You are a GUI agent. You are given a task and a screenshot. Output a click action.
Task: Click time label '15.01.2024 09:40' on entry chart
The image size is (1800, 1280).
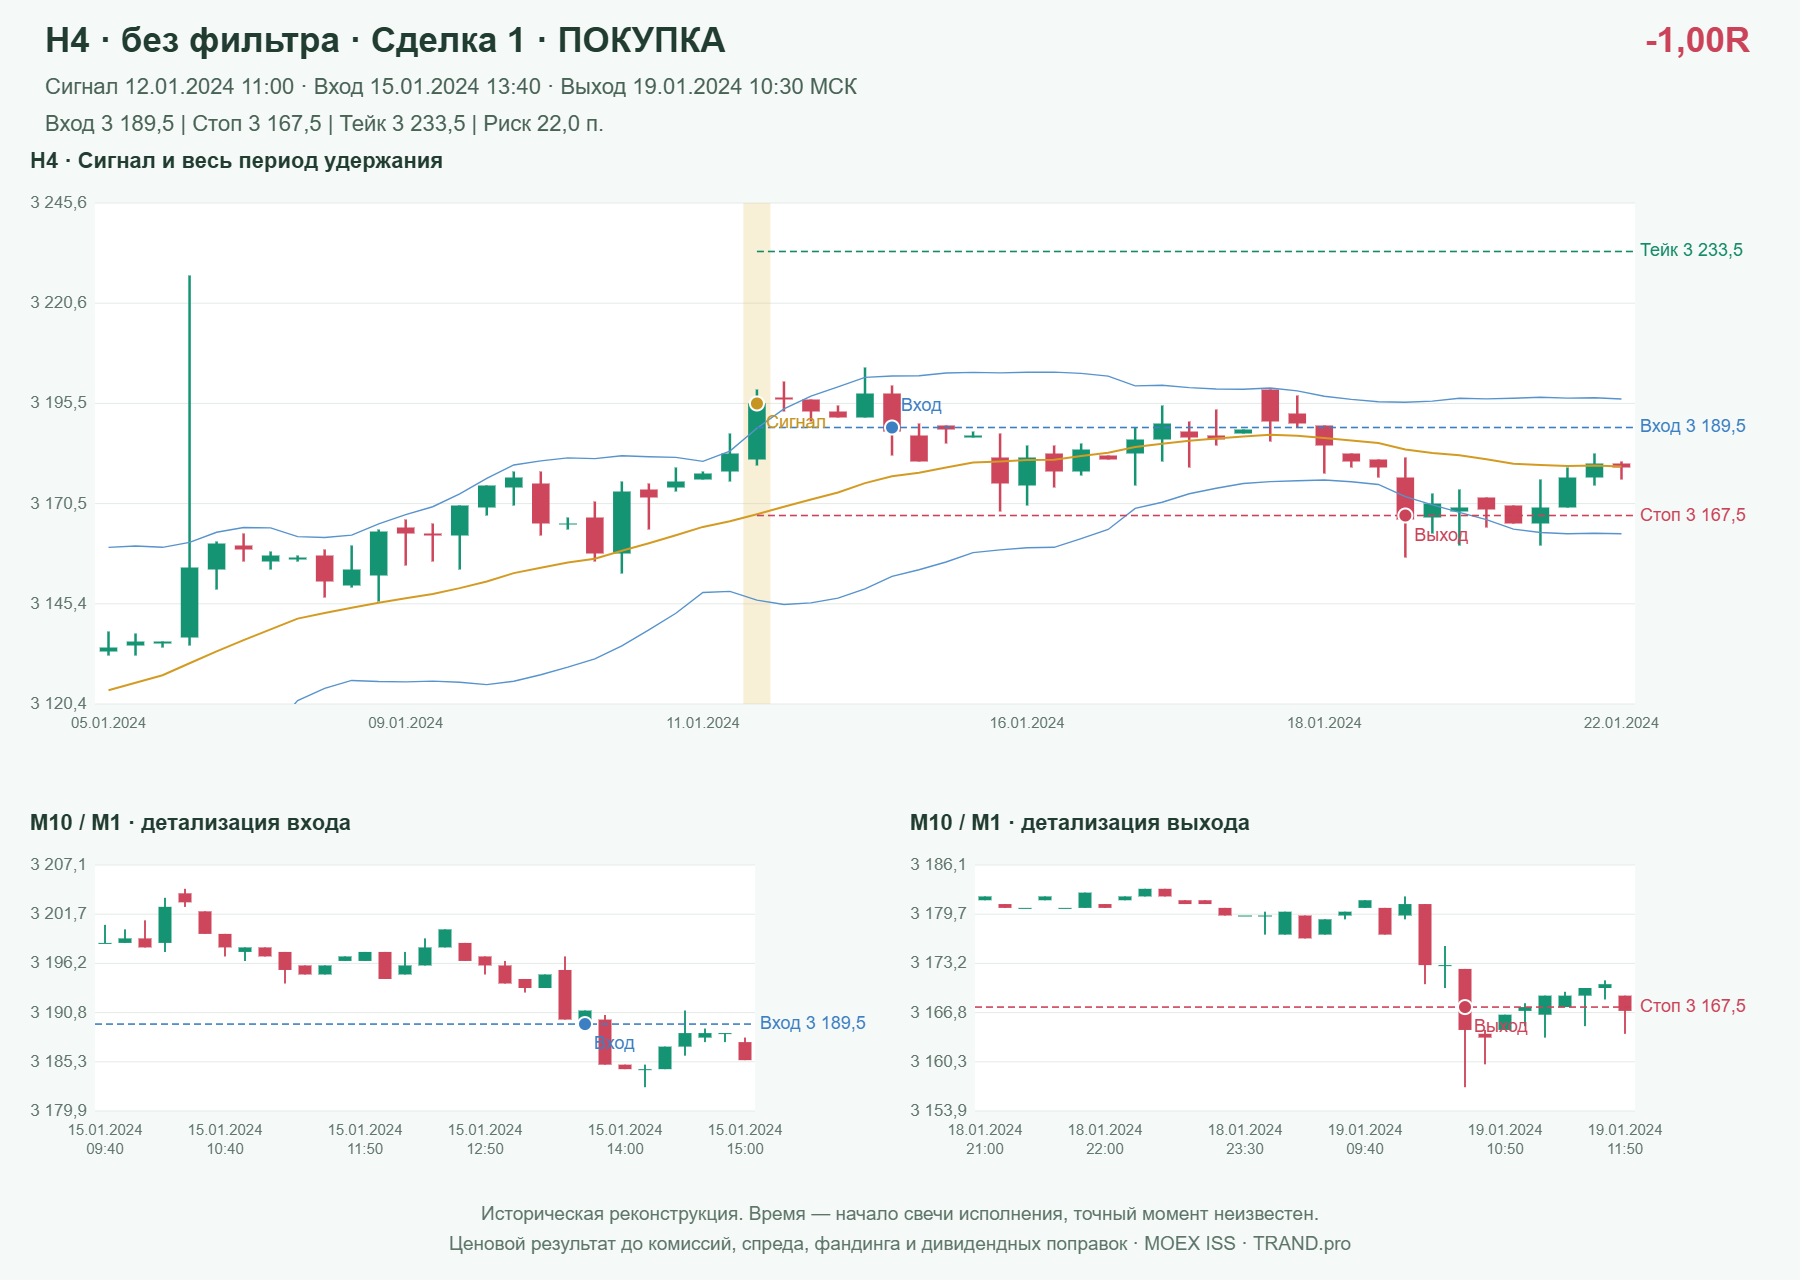tap(105, 1139)
